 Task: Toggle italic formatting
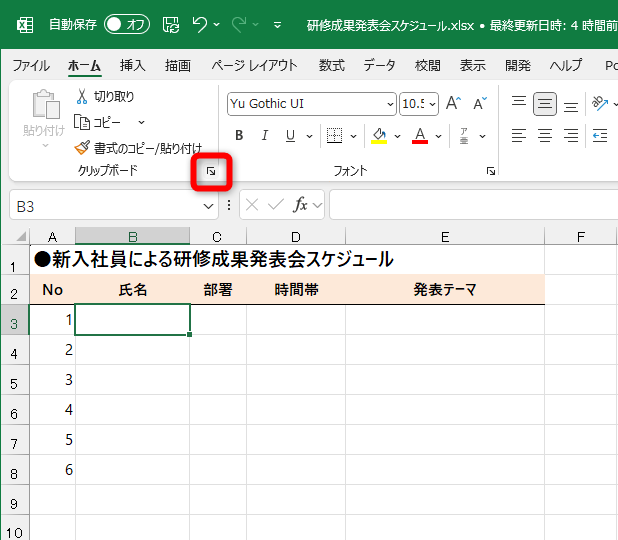[x=264, y=136]
